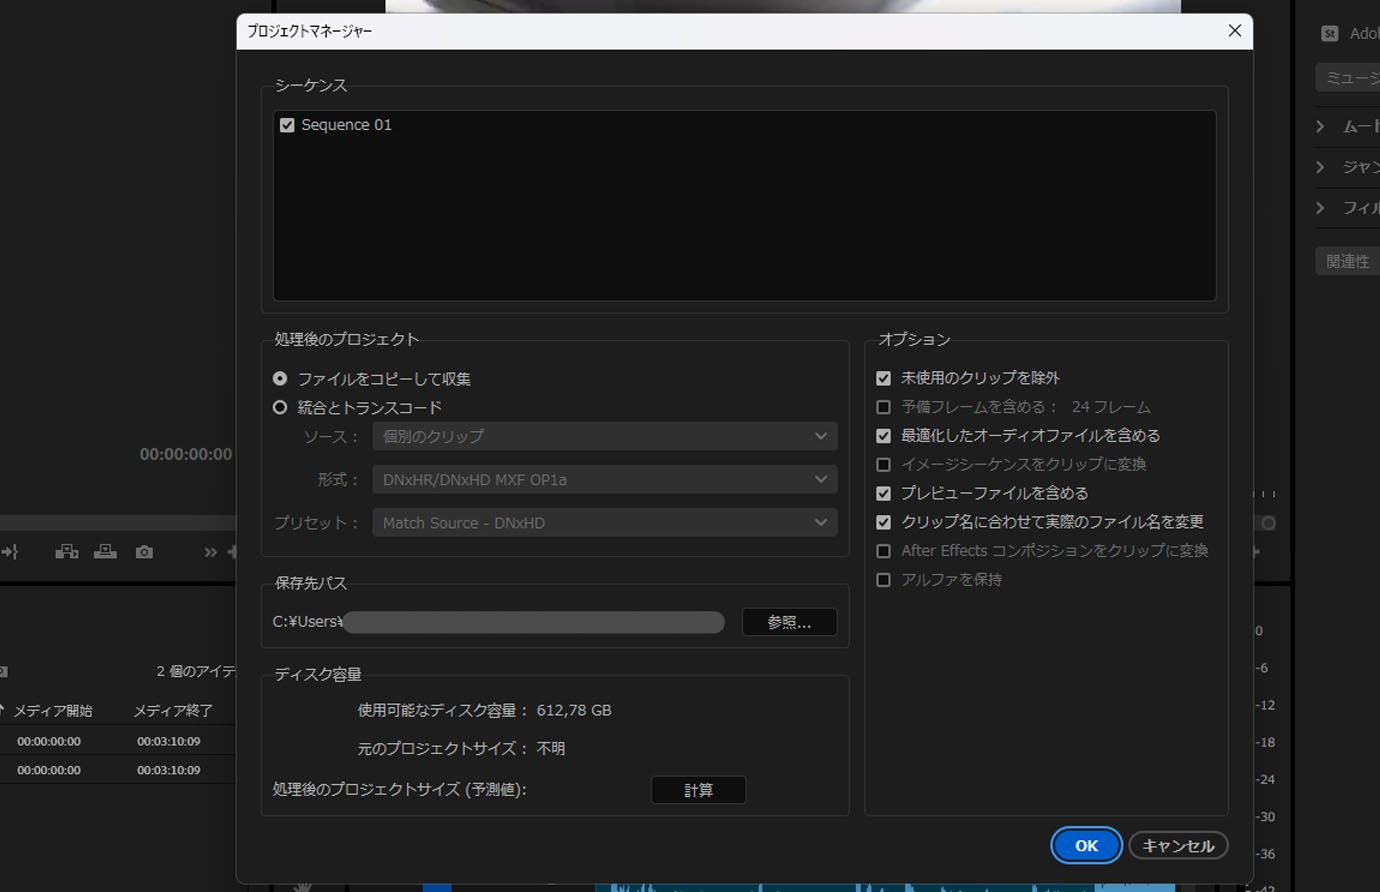Click the plus Button Editor icon
The width and height of the screenshot is (1380, 892).
pos(232,551)
